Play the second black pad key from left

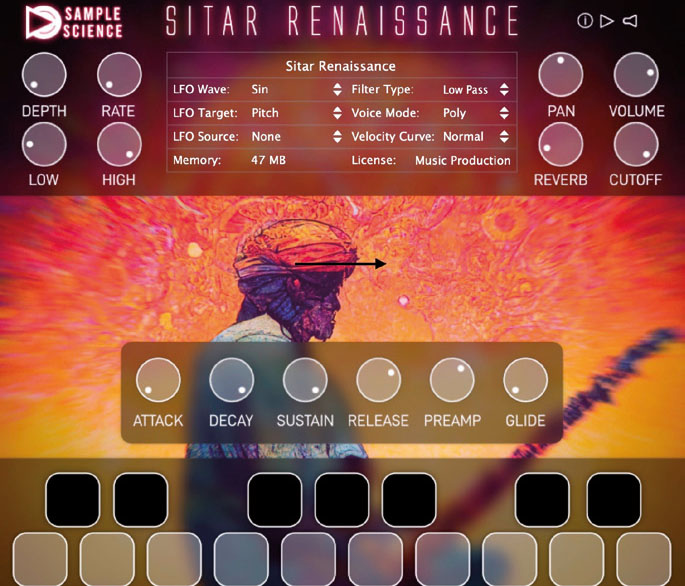point(141,499)
